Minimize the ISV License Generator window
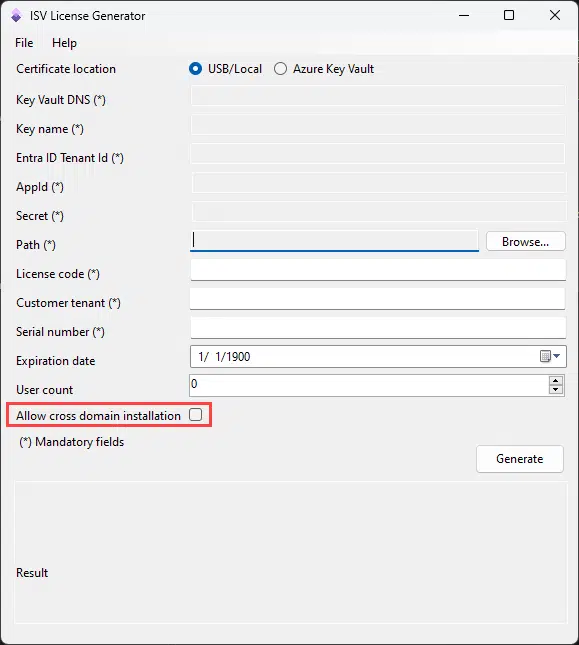The image size is (579, 645). point(464,16)
